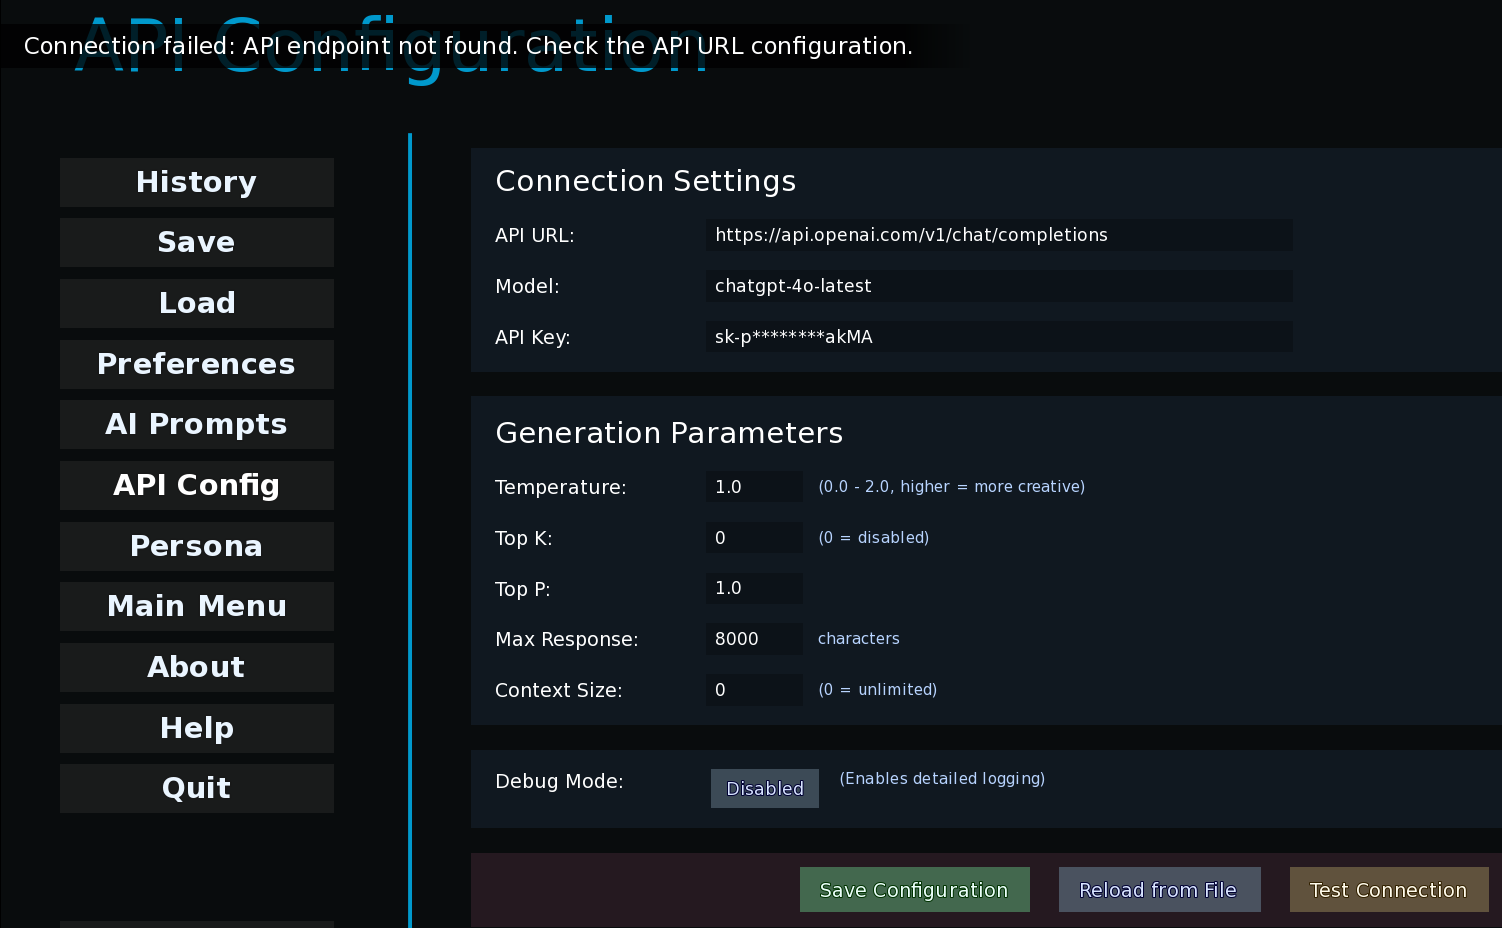This screenshot has width=1502, height=928.
Task: Select the Temperature value field
Action: 753,487
